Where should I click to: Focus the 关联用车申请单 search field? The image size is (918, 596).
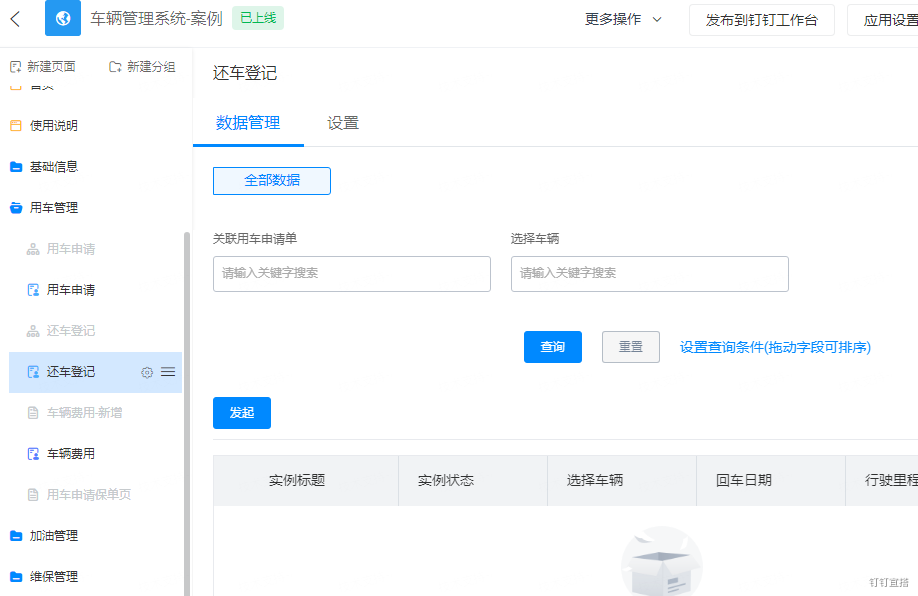point(352,273)
